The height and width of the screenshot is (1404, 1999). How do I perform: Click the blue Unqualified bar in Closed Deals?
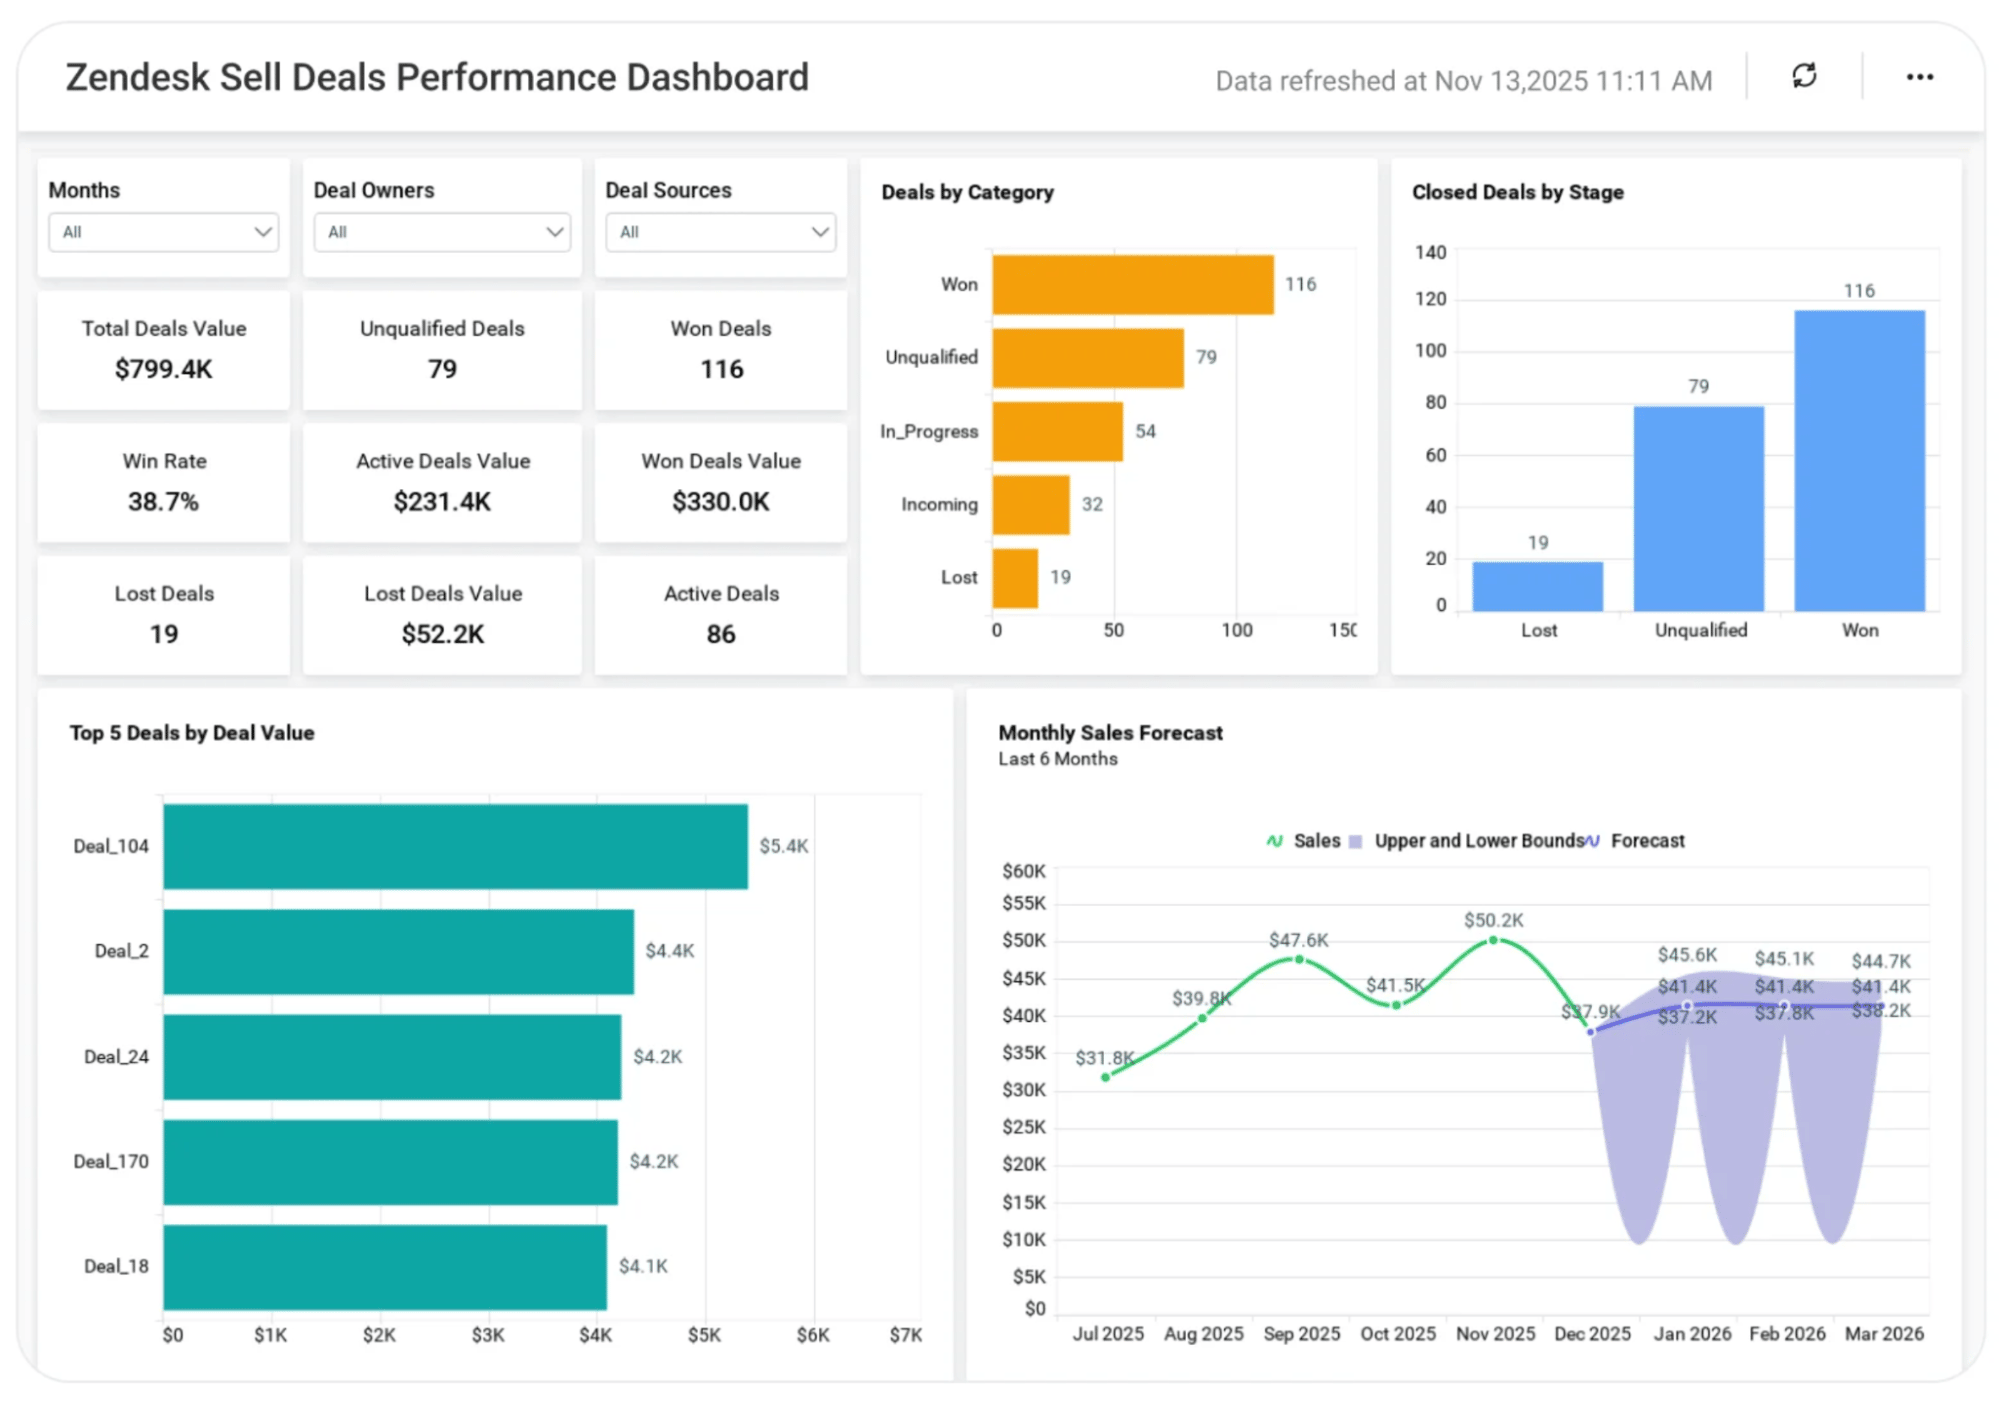1699,509
